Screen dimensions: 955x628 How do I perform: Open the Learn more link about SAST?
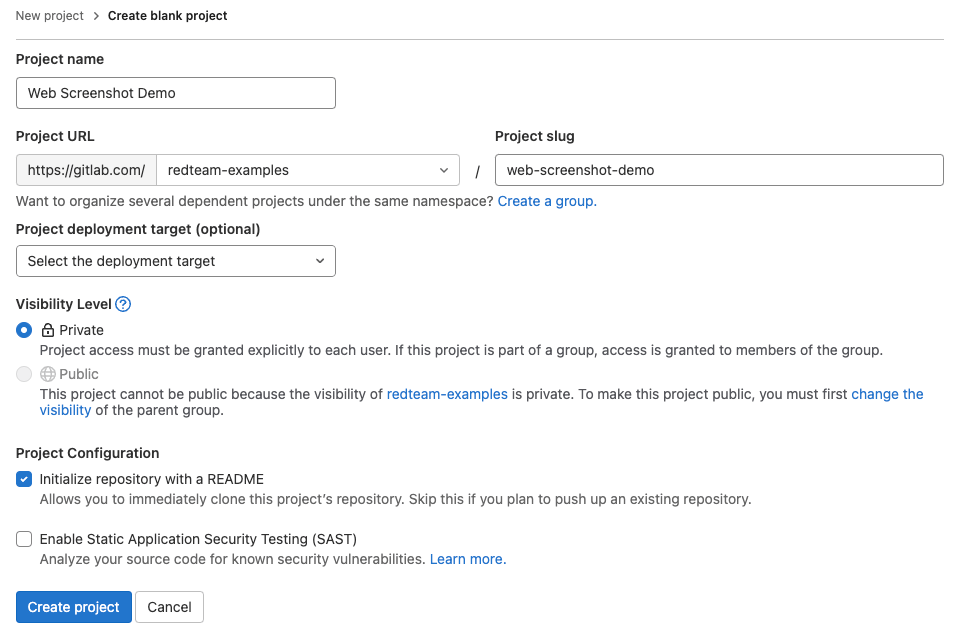466,560
